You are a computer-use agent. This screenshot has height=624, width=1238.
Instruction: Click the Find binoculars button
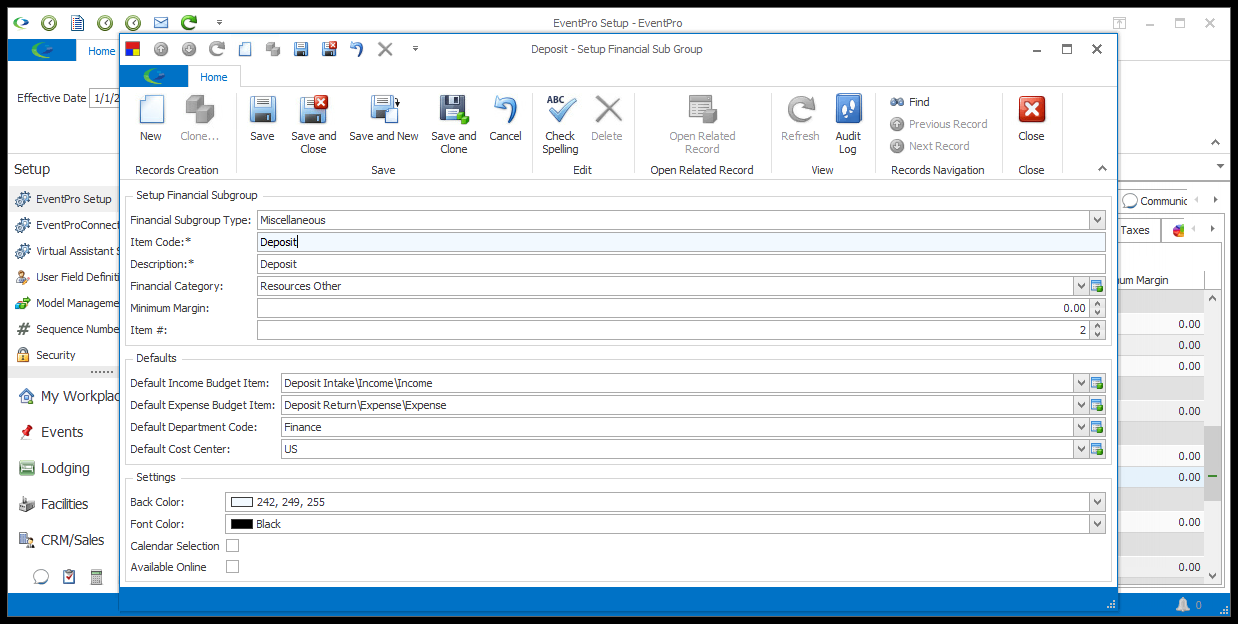[x=910, y=102]
